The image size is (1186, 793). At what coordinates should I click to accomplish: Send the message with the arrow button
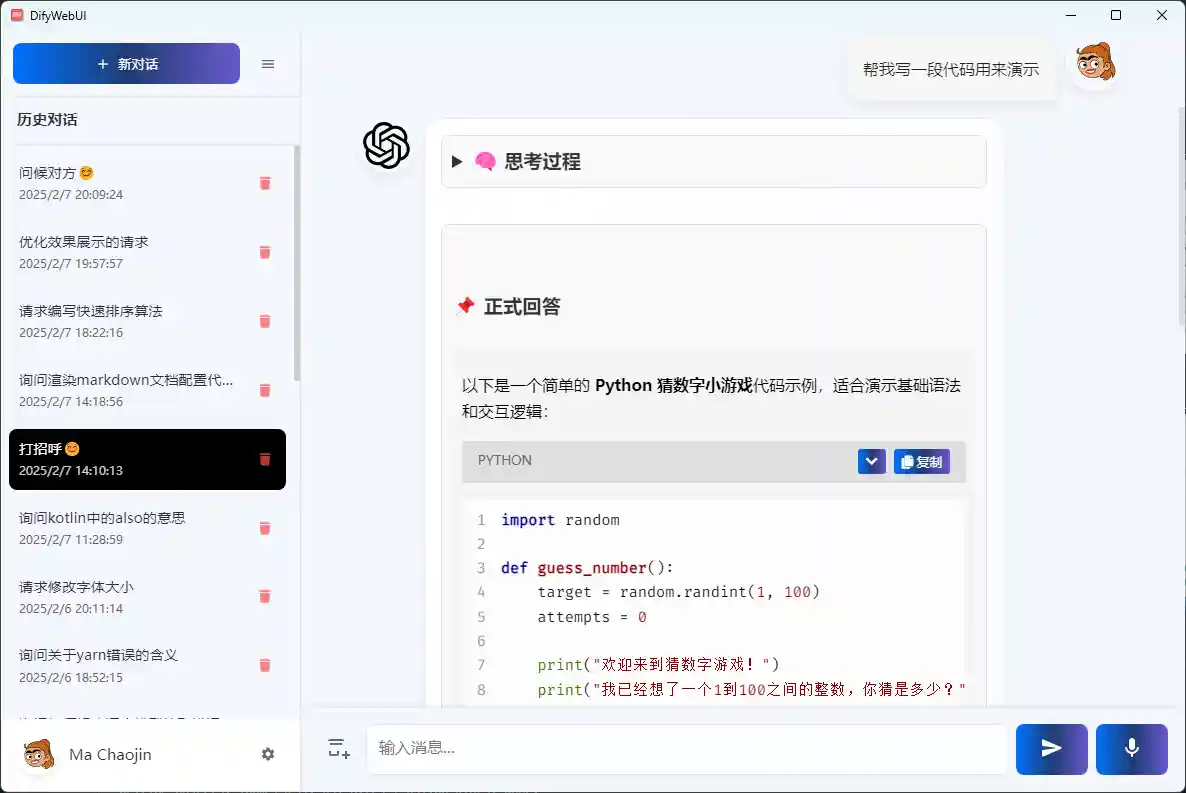click(x=1051, y=749)
